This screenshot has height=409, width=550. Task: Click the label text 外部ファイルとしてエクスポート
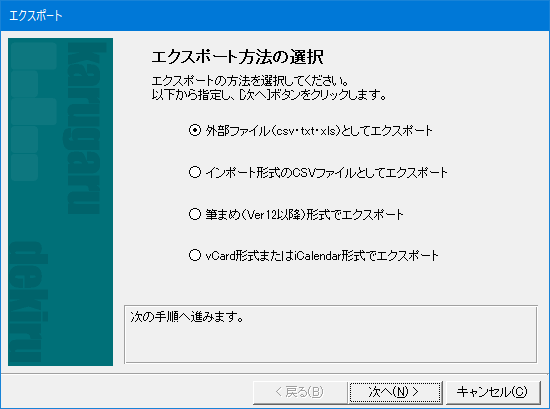pos(319,131)
